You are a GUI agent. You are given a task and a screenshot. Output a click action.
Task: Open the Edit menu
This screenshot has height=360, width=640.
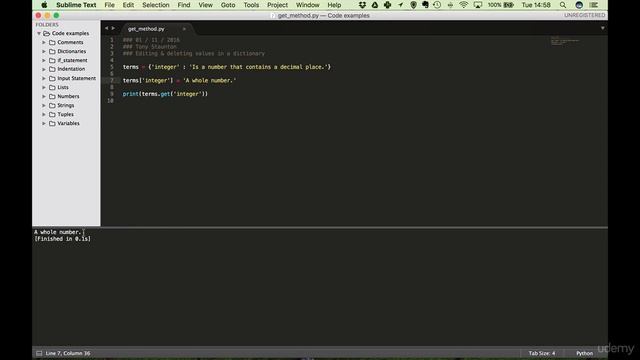pos(128,5)
